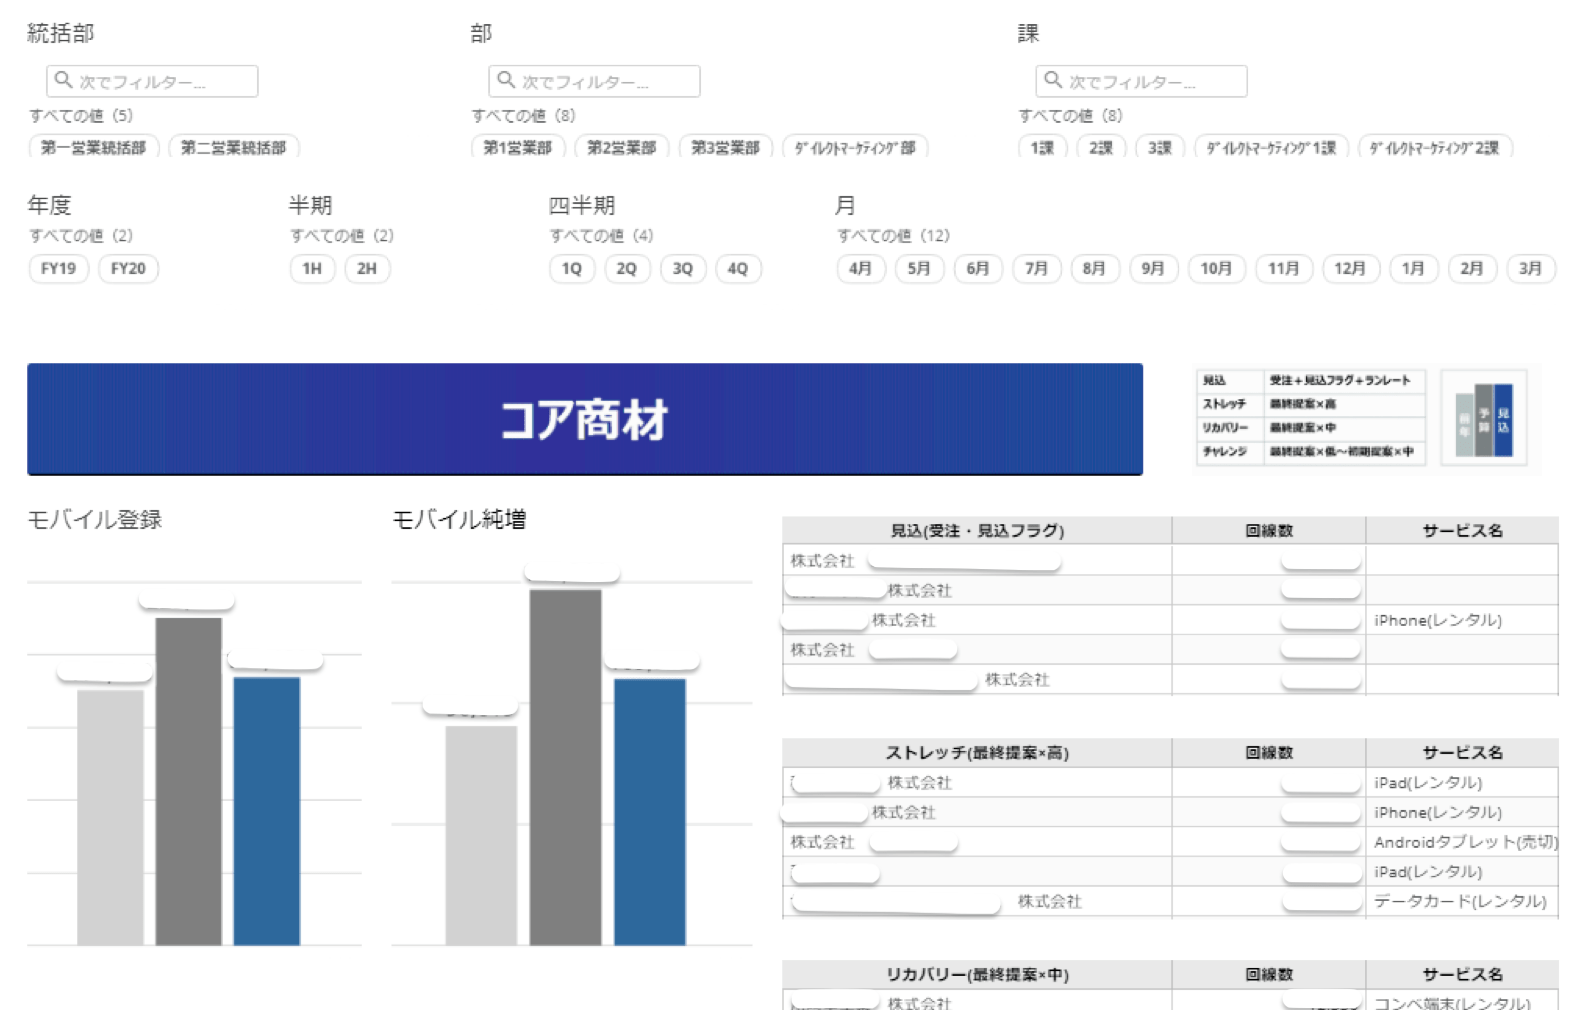Focus the 部 filter text field

[594, 81]
